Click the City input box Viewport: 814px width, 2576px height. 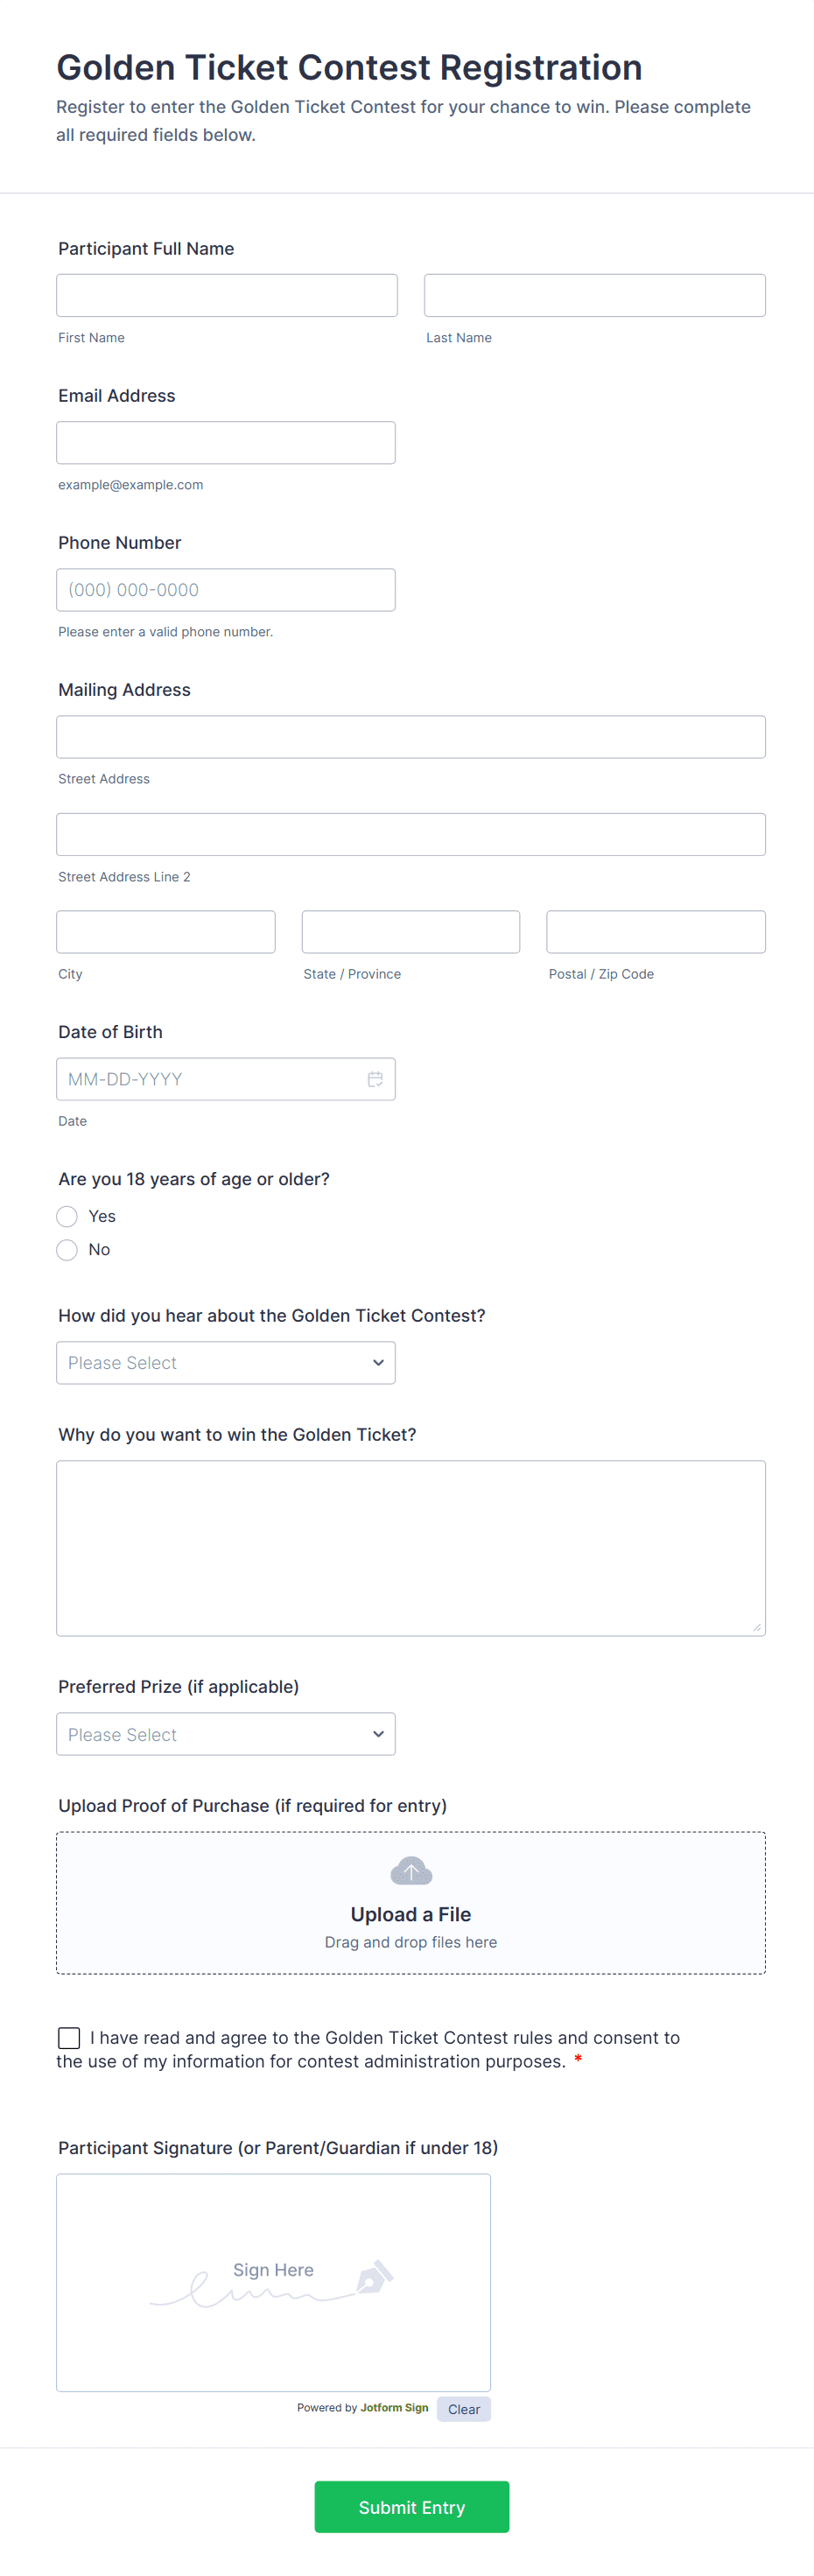(x=165, y=931)
